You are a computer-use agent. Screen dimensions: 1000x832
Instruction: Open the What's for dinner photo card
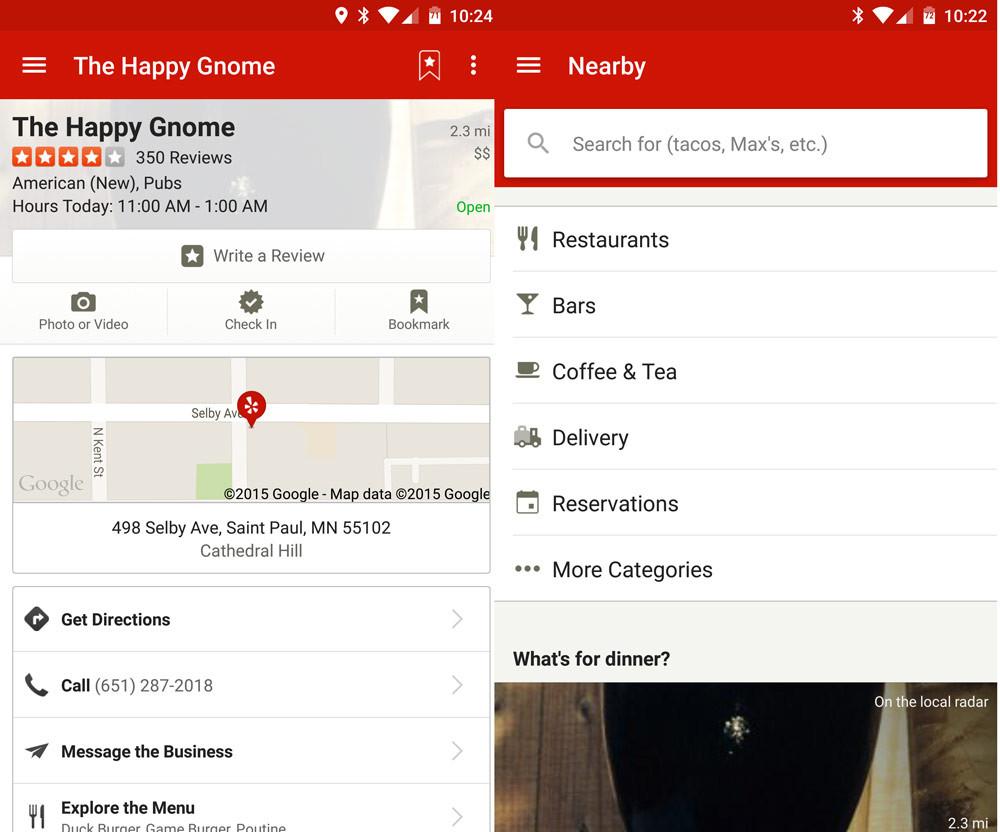tap(745, 757)
